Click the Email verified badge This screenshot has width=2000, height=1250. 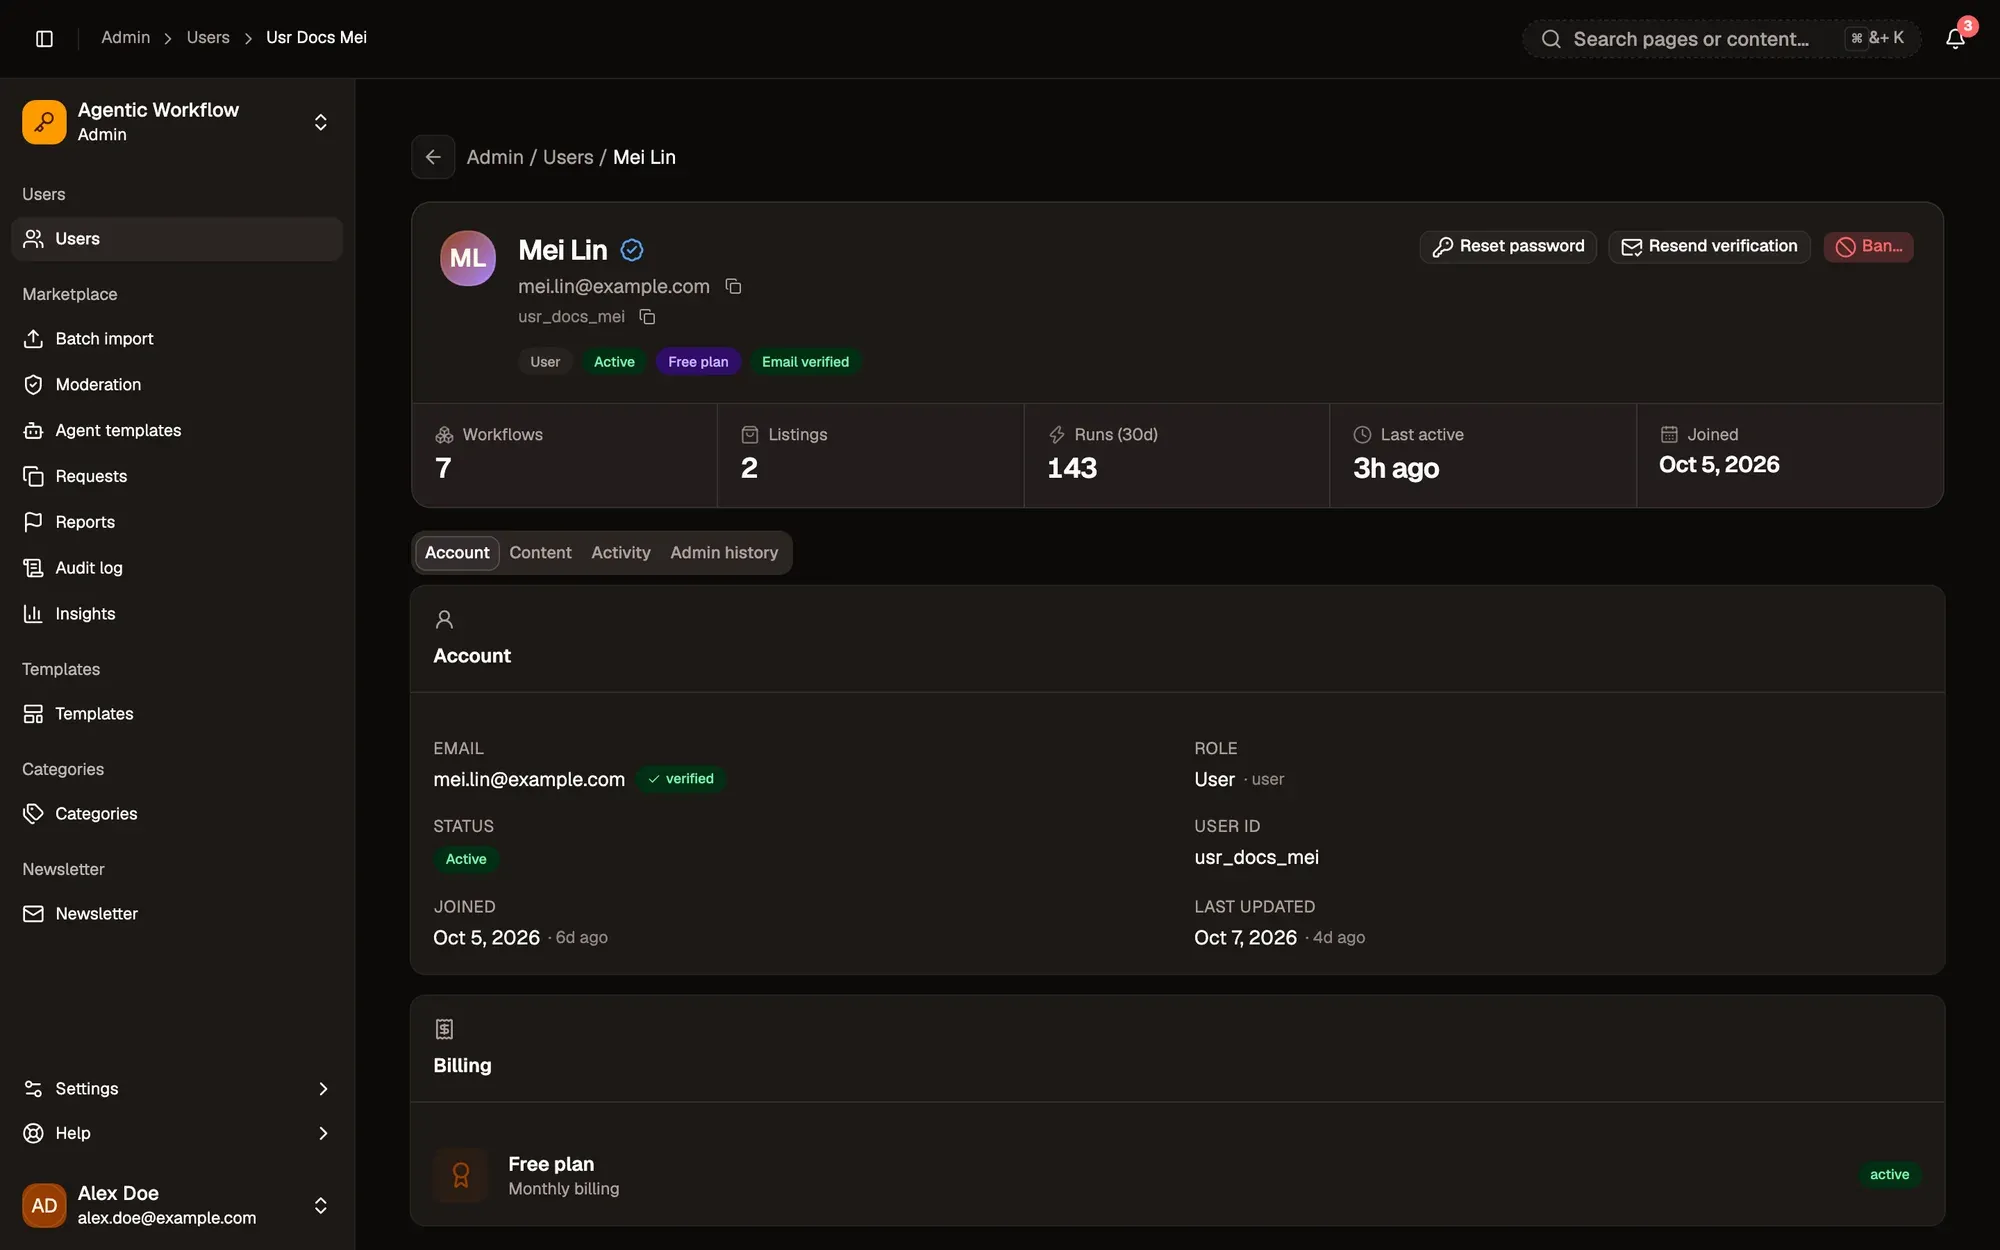click(805, 362)
